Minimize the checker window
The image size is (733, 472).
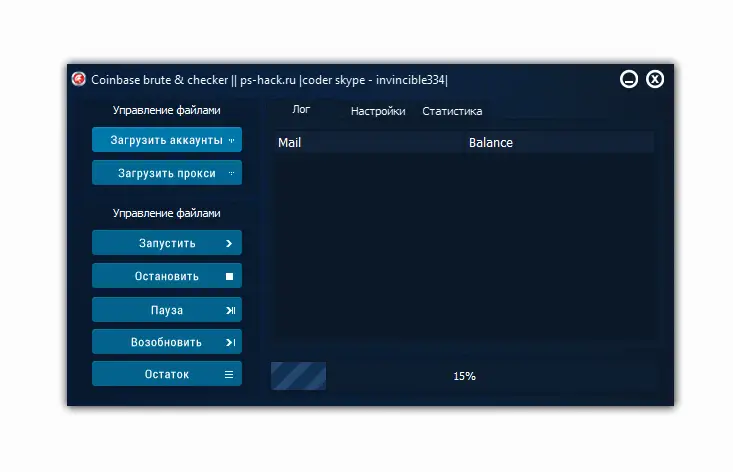click(629, 80)
